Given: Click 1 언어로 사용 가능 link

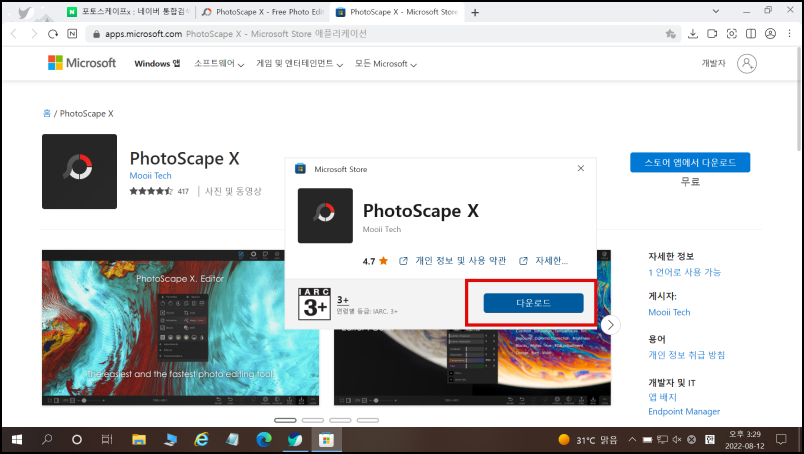Looking at the screenshot, I should (x=685, y=272).
